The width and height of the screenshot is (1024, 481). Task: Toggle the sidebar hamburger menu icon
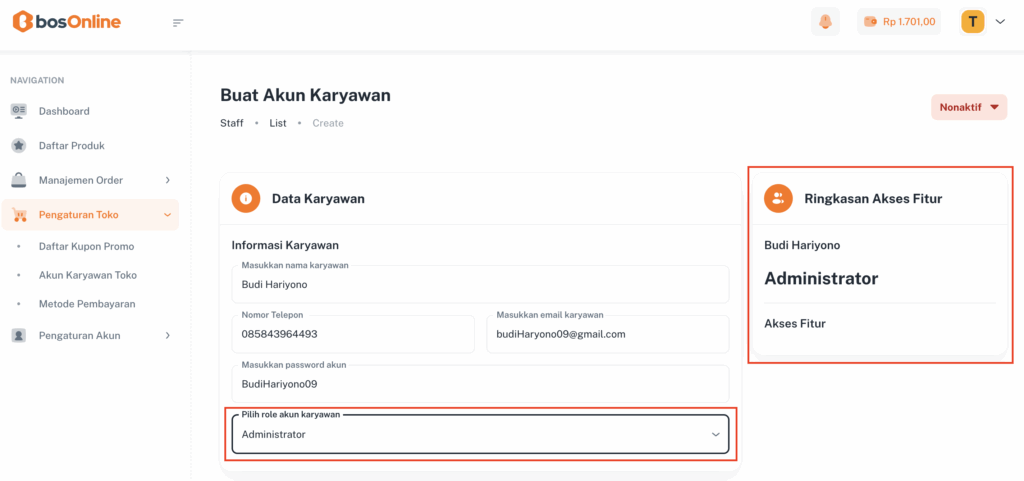pos(178,23)
